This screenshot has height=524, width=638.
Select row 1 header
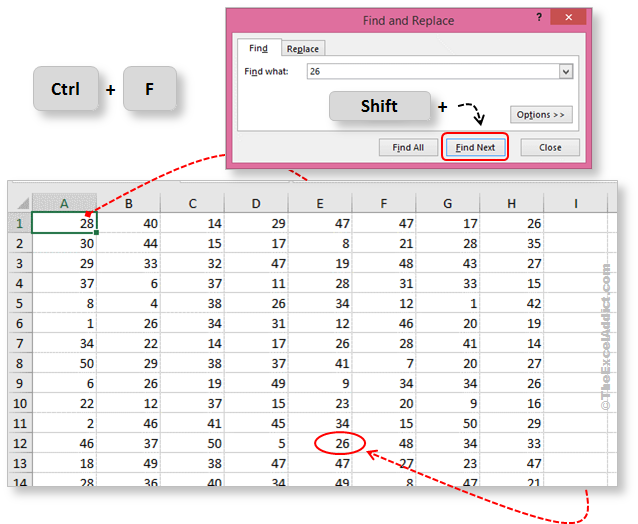(x=20, y=223)
